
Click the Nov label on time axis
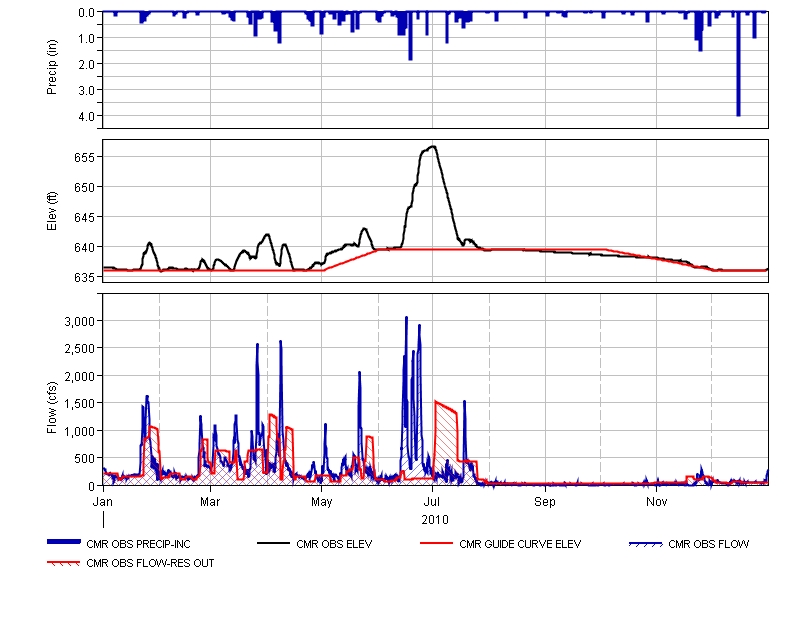pos(657,501)
